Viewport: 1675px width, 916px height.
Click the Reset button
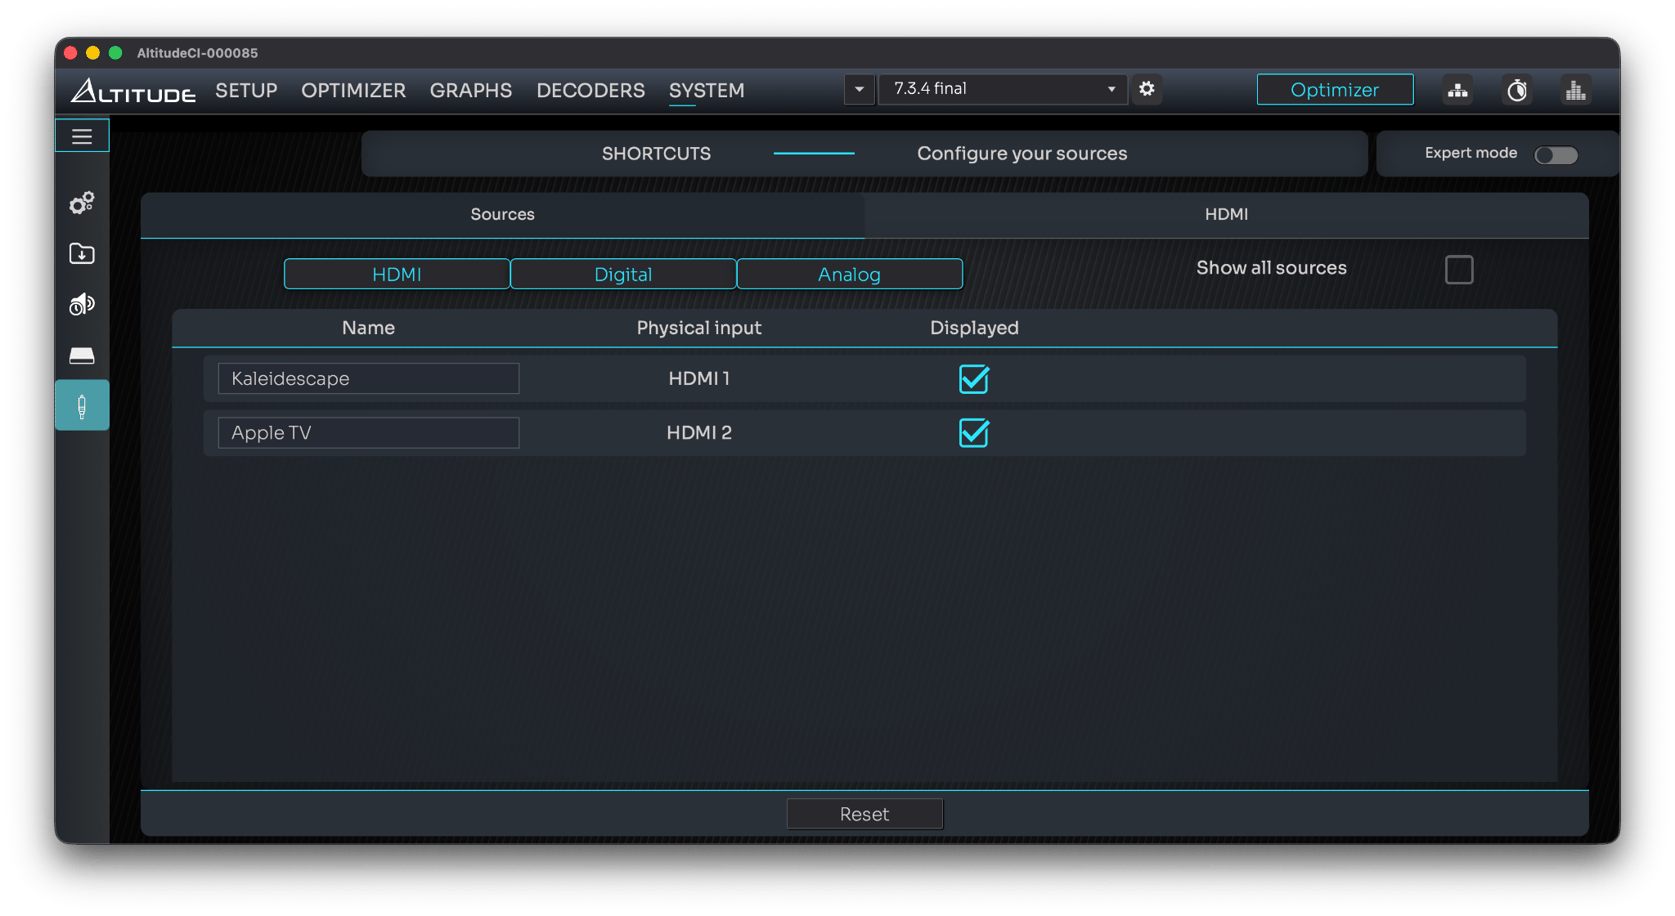[x=864, y=814]
